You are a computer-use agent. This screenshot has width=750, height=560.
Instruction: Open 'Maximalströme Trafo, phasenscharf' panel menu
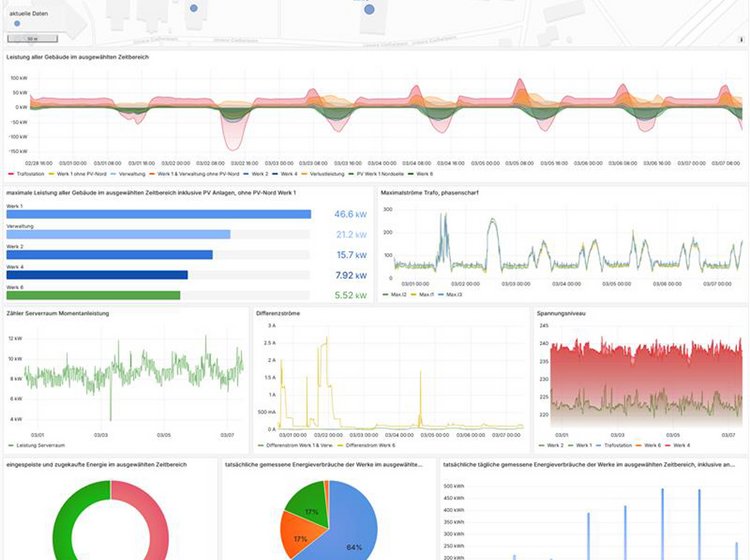430,193
